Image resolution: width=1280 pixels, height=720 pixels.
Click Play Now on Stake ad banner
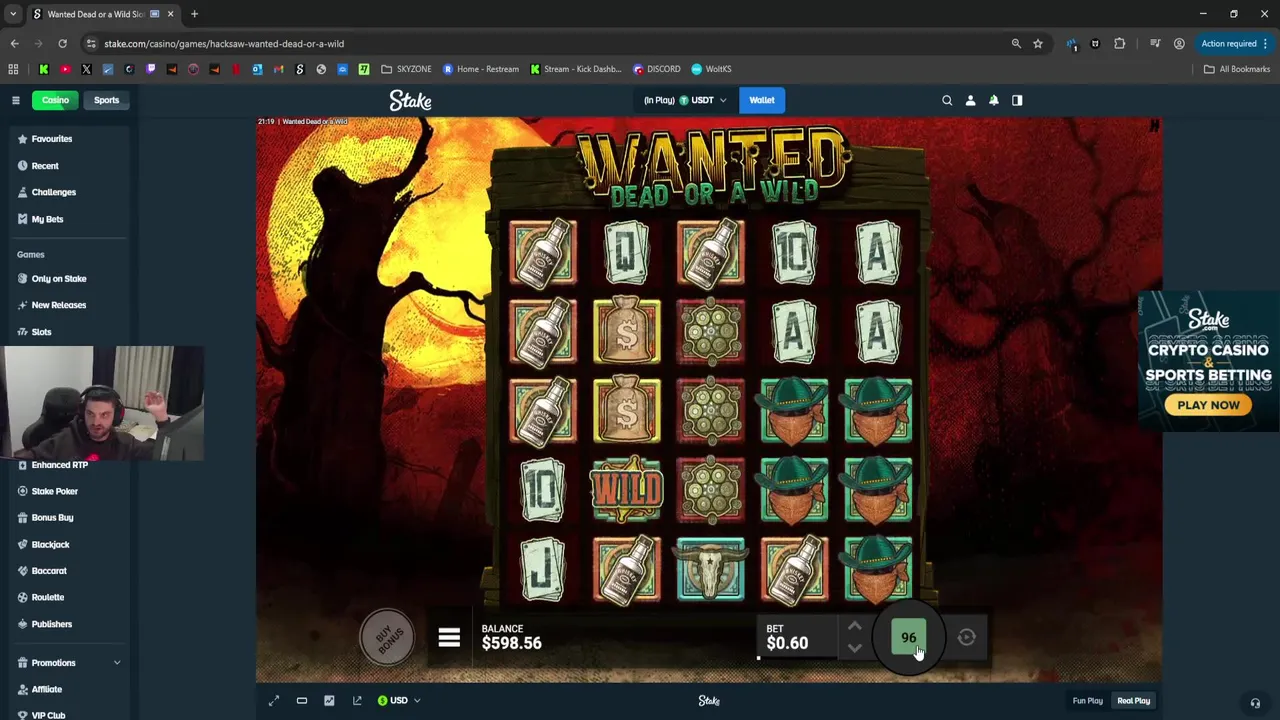coord(1208,405)
